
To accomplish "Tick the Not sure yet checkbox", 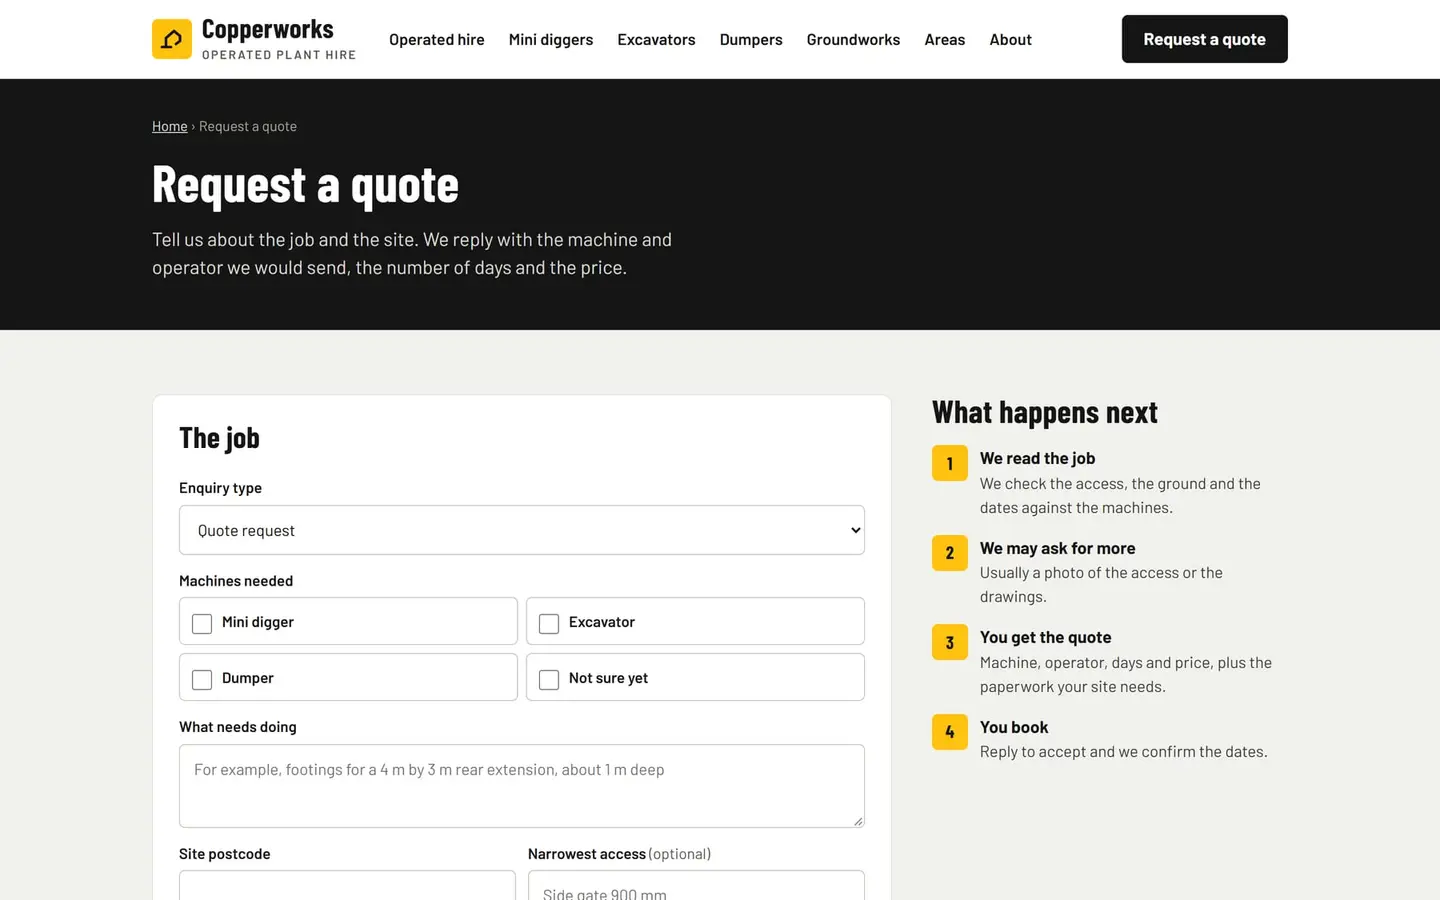I will [549, 679].
